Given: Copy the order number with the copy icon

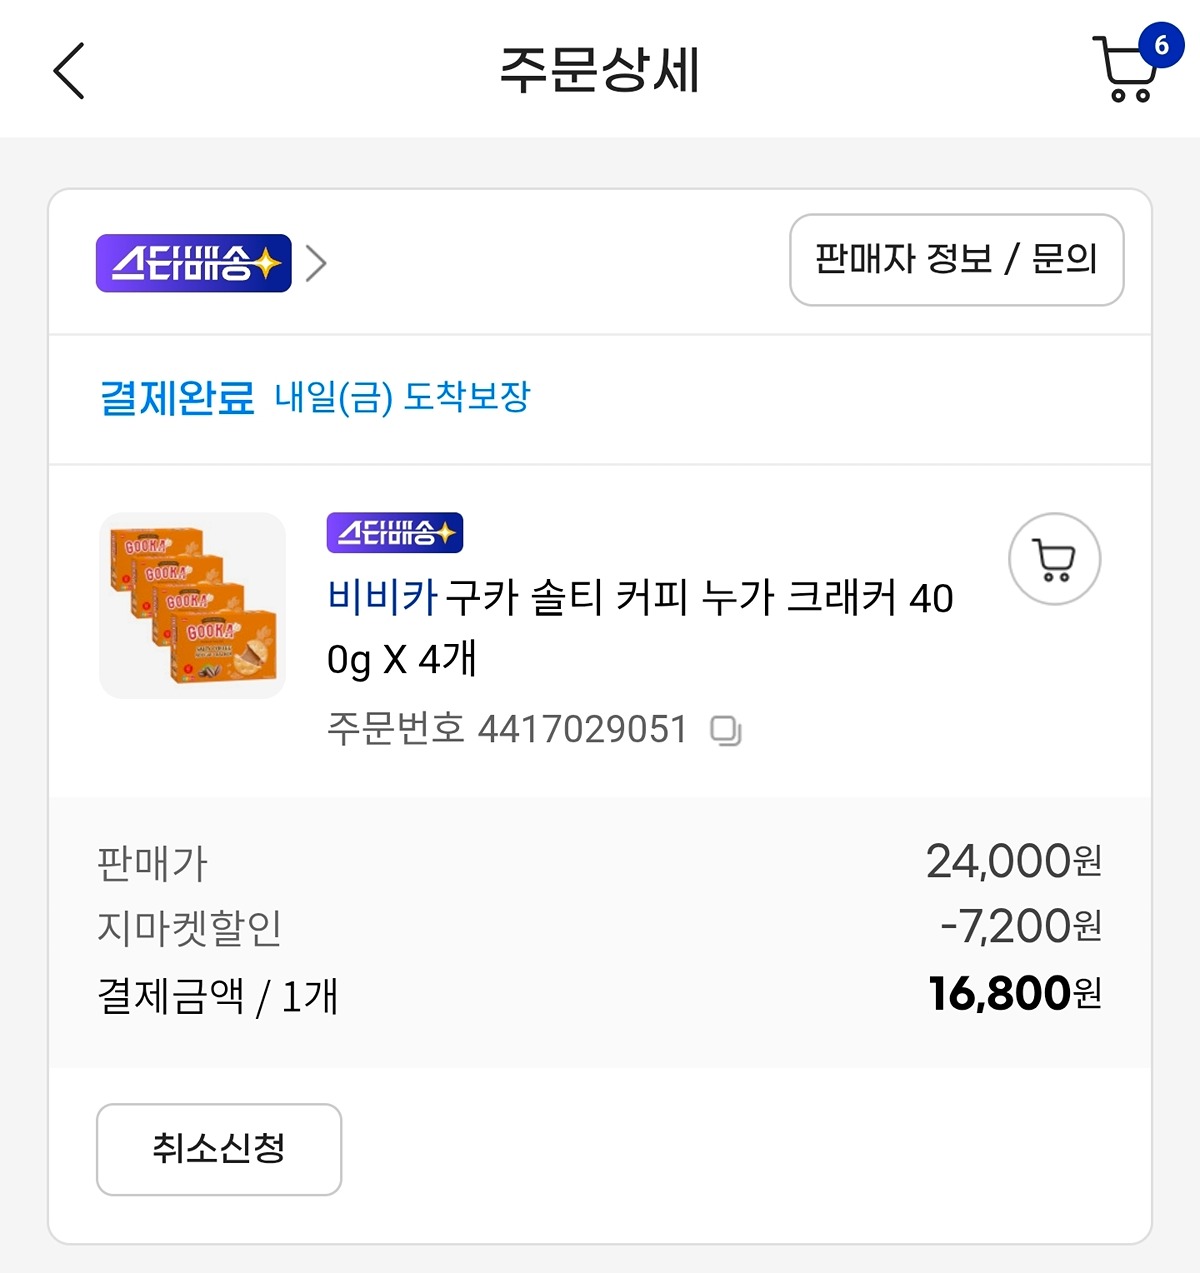Looking at the screenshot, I should point(725,731).
